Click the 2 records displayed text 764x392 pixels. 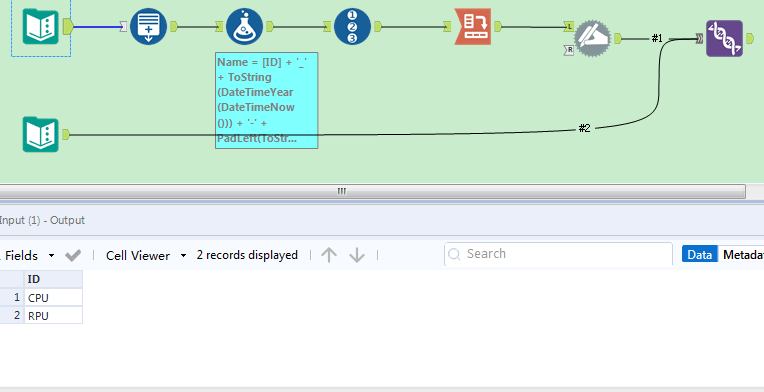(x=247, y=255)
